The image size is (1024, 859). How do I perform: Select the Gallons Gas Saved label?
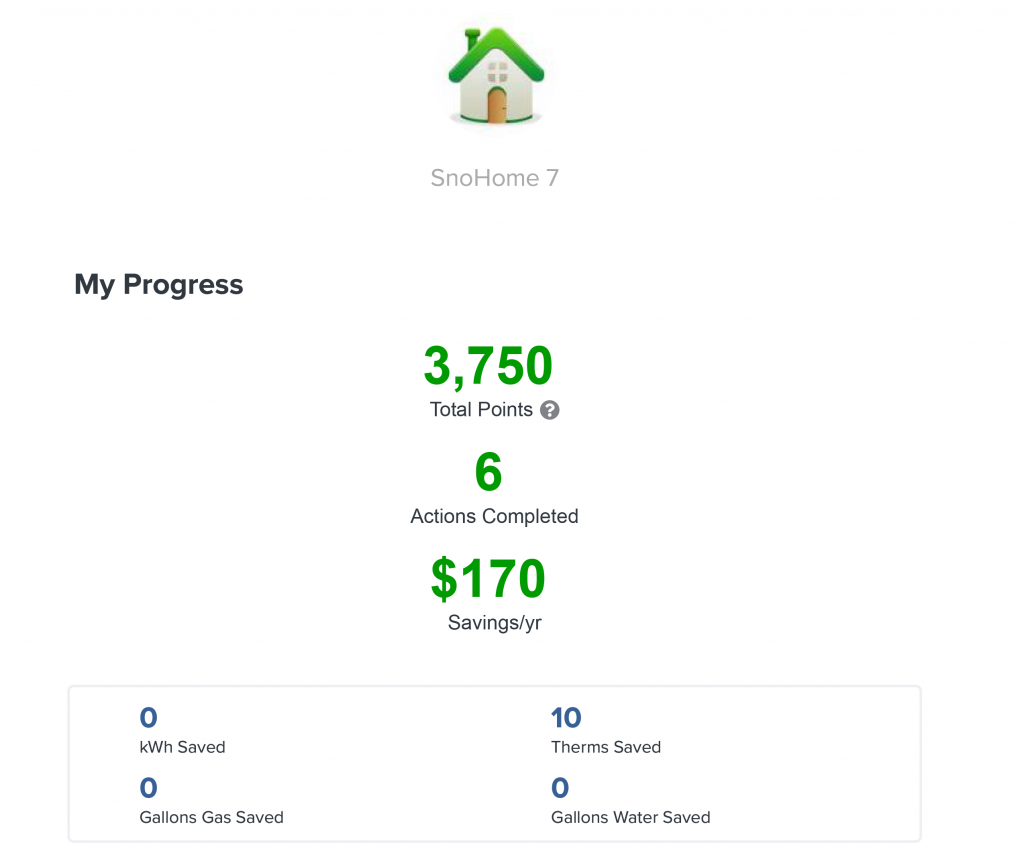(212, 817)
